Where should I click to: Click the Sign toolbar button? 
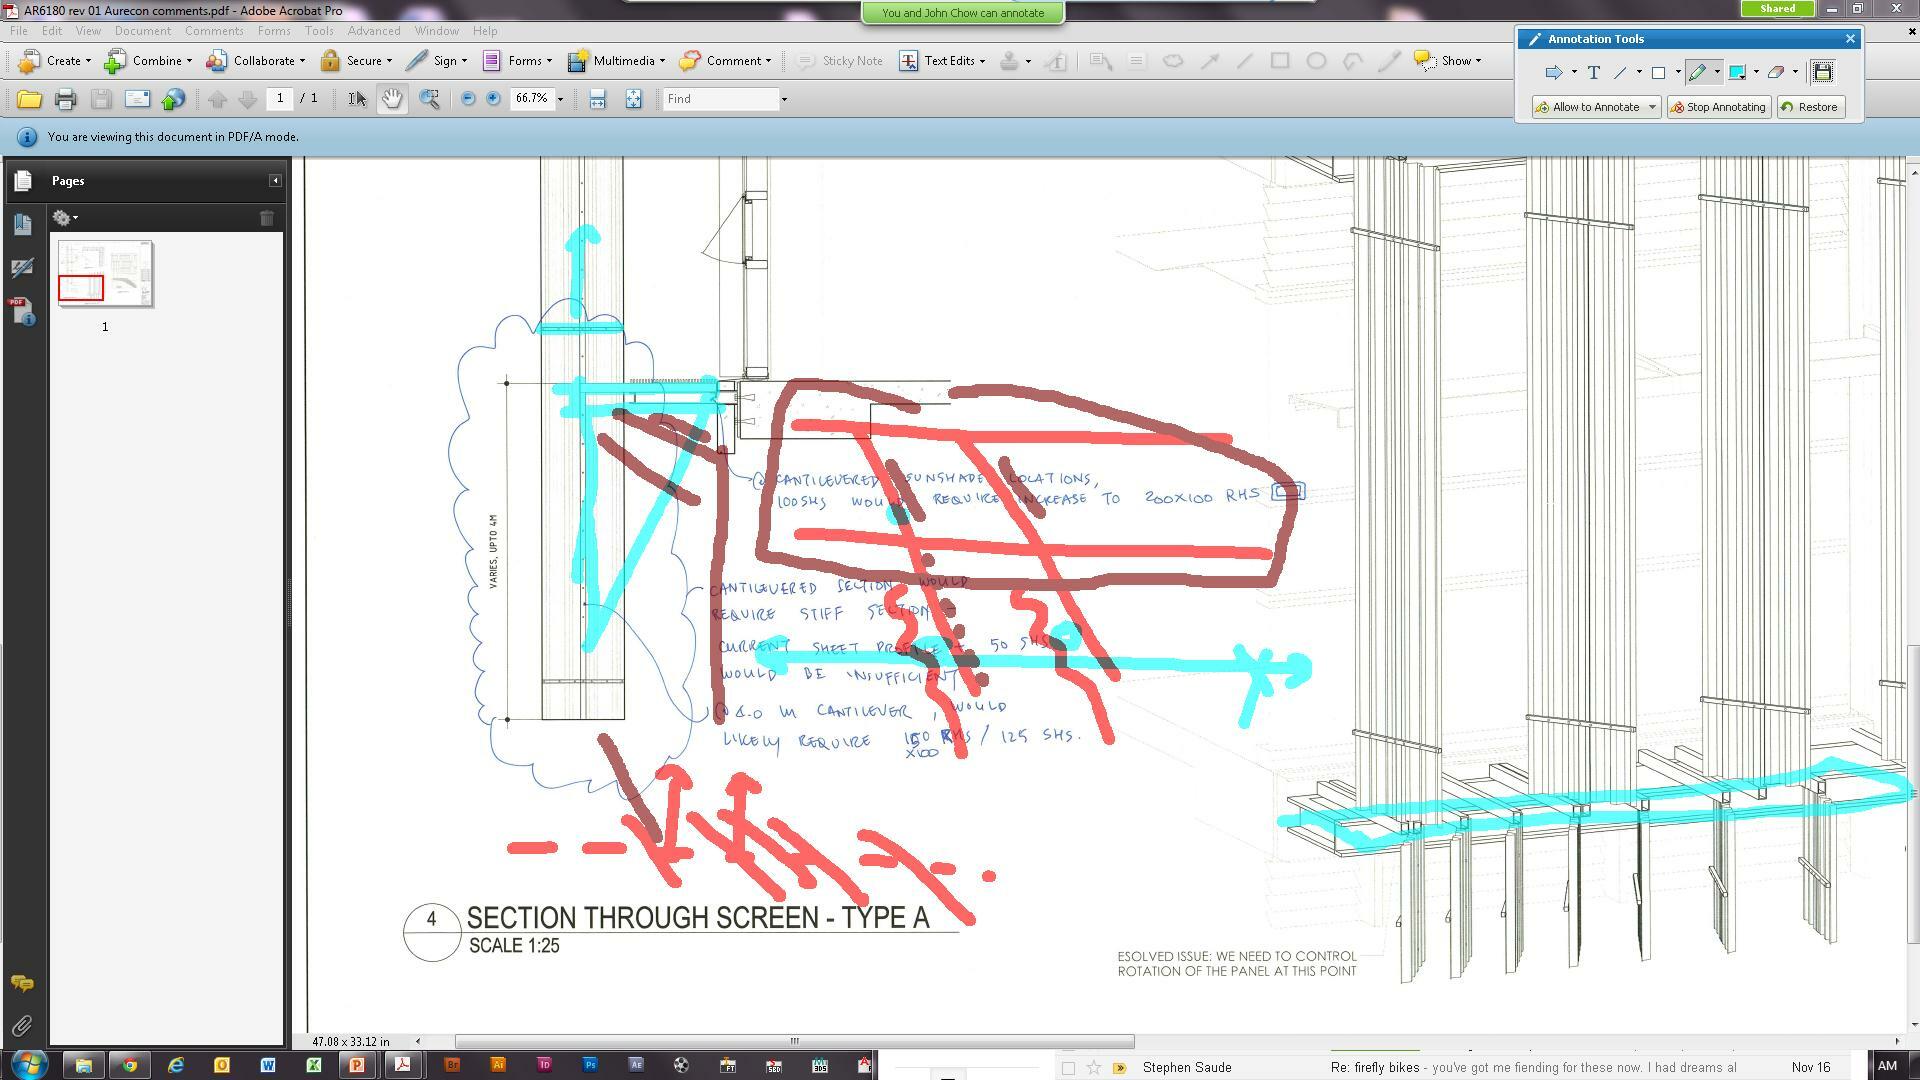437,61
